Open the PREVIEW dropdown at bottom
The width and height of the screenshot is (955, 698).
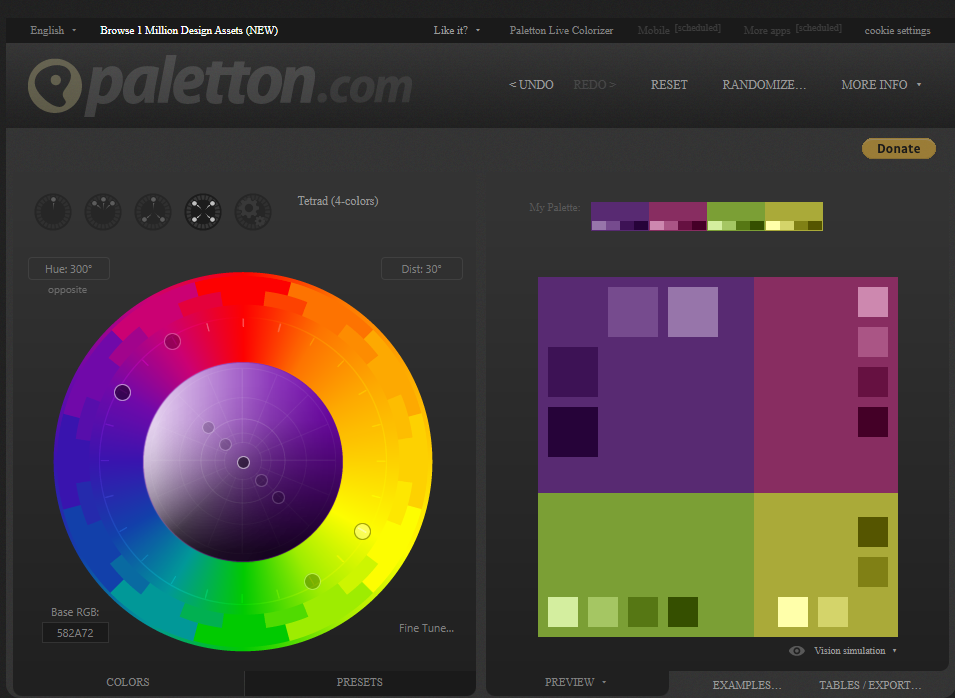pos(575,683)
